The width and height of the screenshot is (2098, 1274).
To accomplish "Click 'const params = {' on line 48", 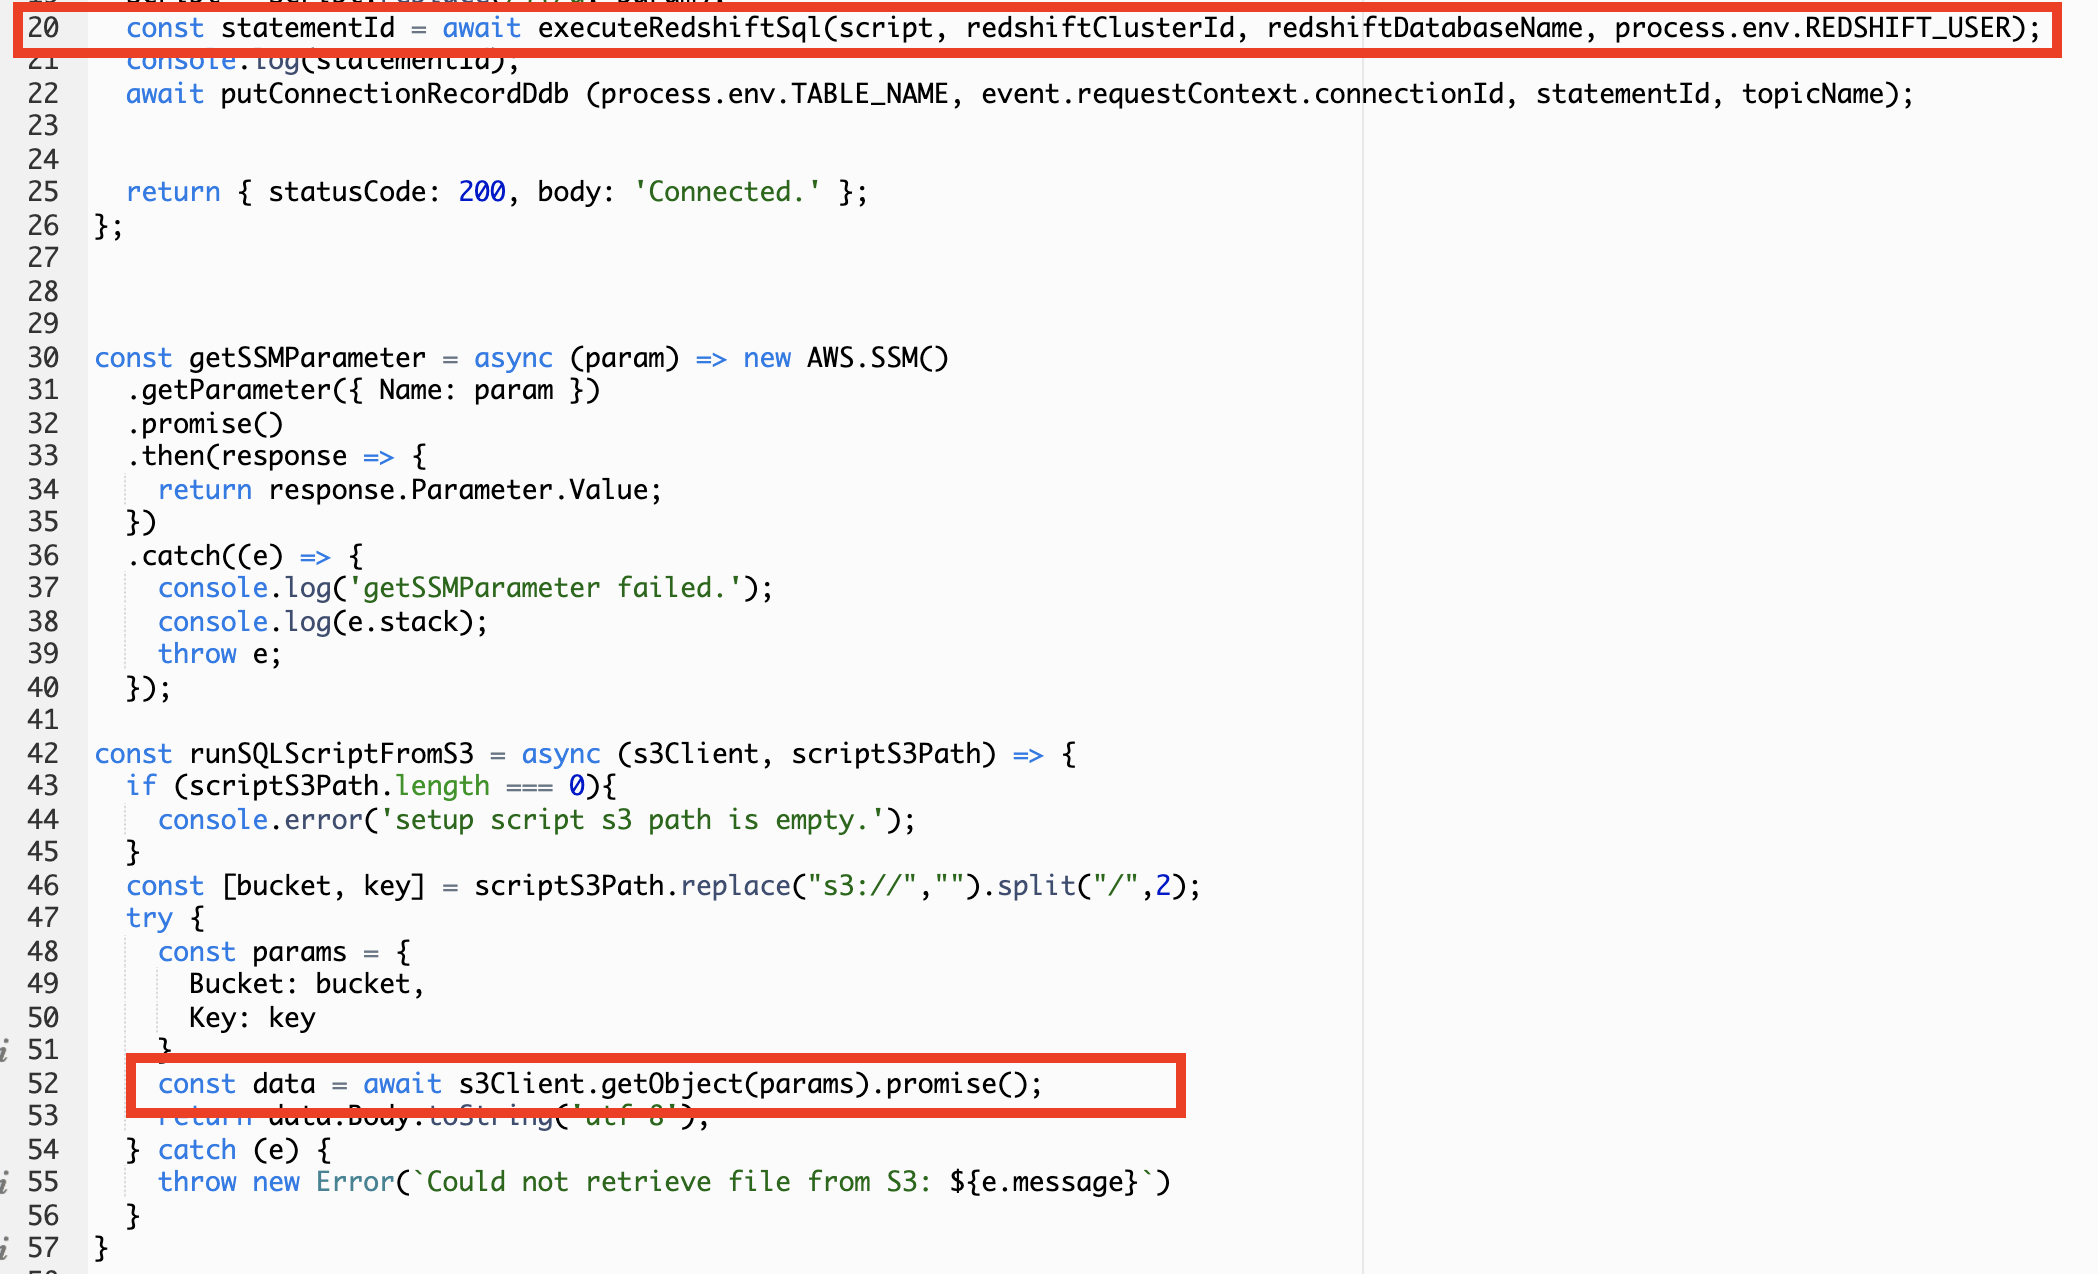I will tap(284, 951).
